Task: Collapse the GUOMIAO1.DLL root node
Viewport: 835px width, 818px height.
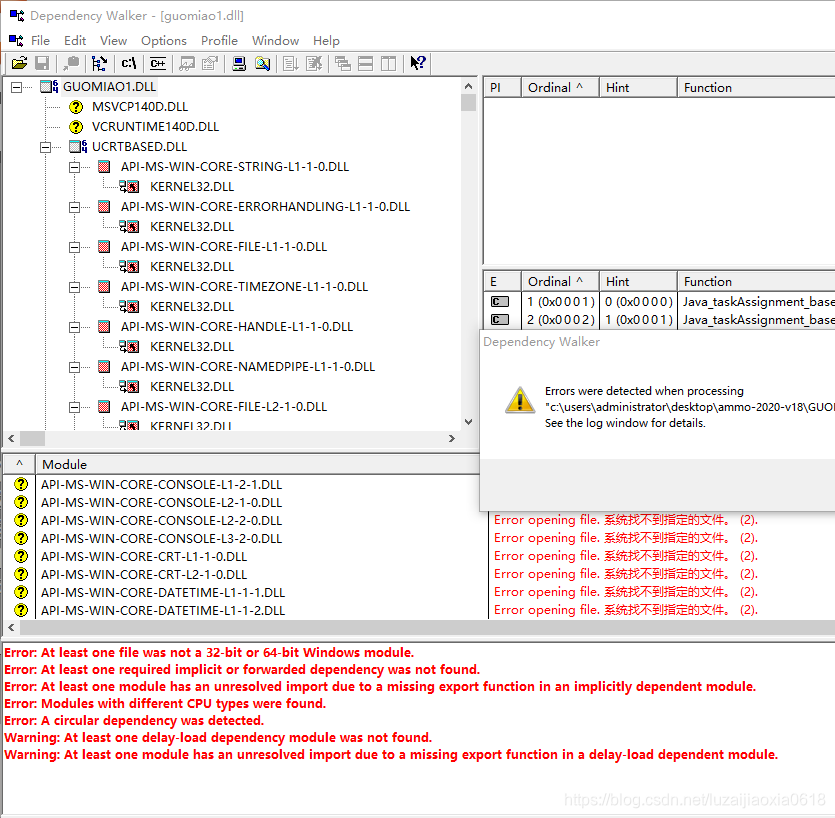Action: (x=17, y=87)
